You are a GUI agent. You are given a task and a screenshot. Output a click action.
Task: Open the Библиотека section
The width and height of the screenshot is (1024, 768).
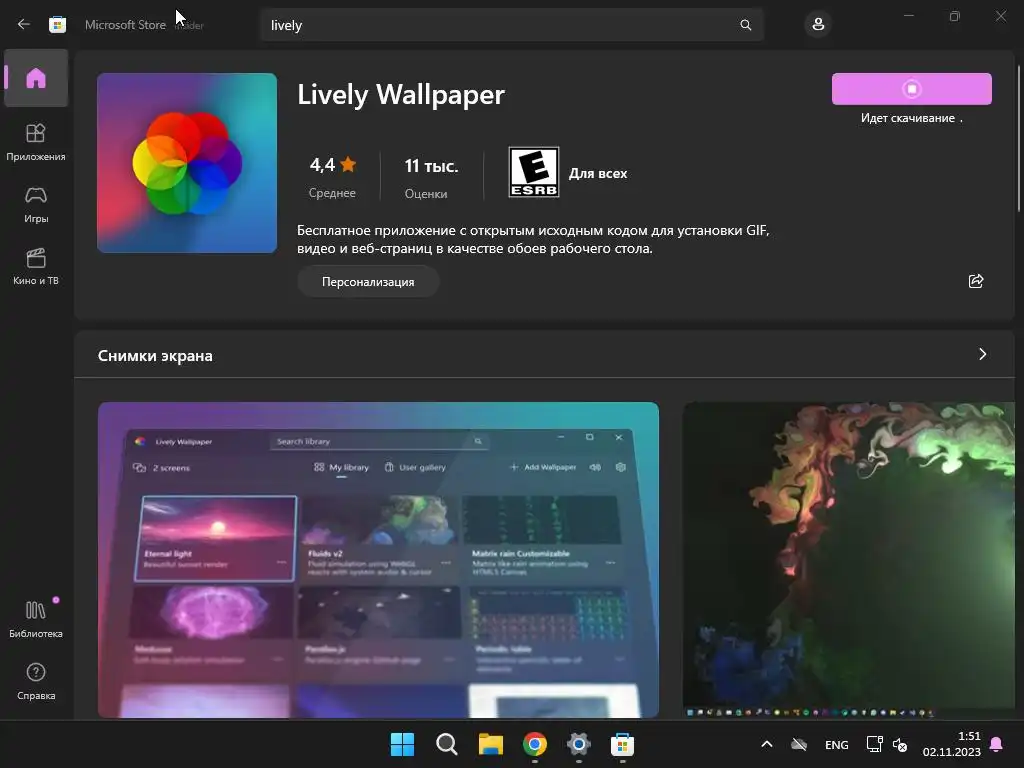36,619
